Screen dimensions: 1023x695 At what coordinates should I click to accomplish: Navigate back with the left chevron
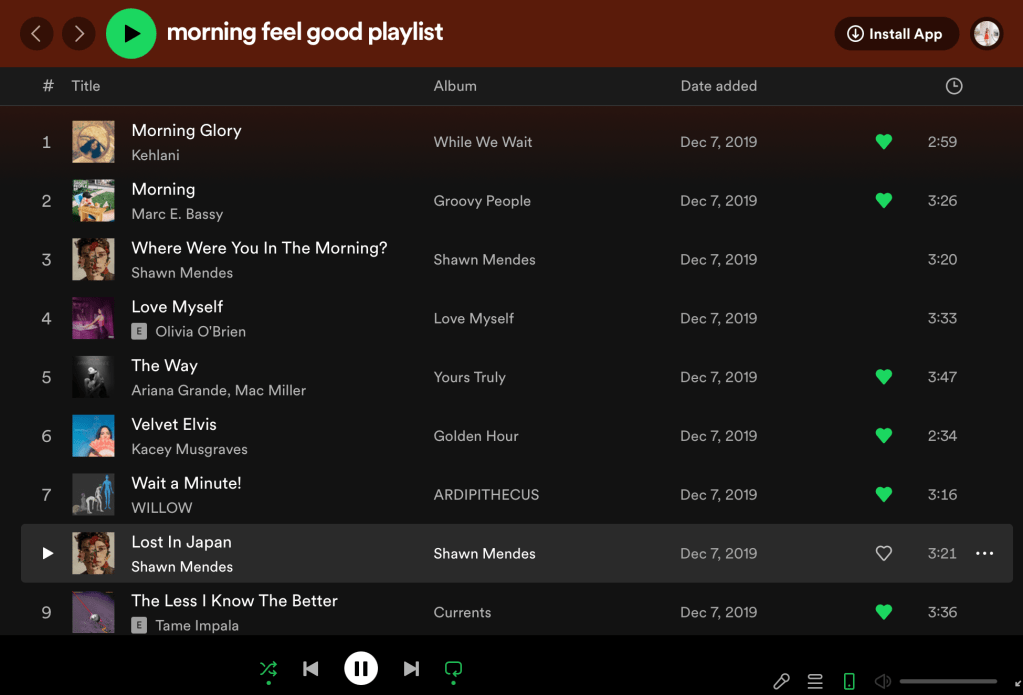click(x=37, y=33)
